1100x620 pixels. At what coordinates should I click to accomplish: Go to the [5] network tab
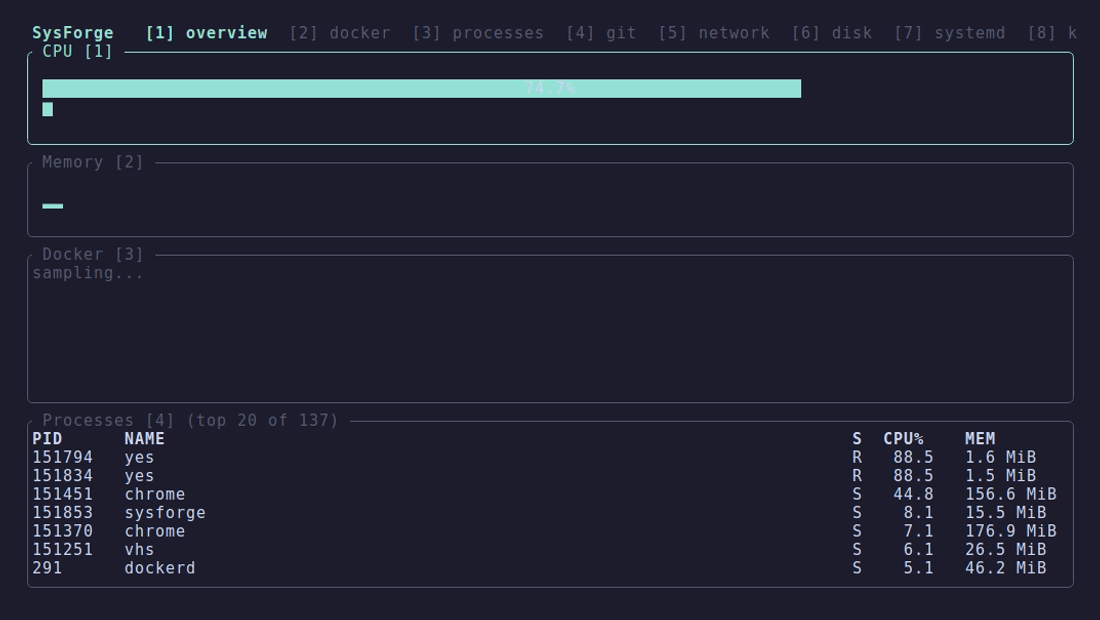713,33
